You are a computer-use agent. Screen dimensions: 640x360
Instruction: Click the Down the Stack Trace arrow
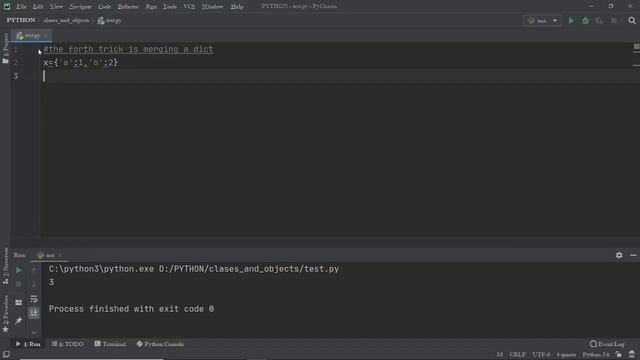coord(34,284)
